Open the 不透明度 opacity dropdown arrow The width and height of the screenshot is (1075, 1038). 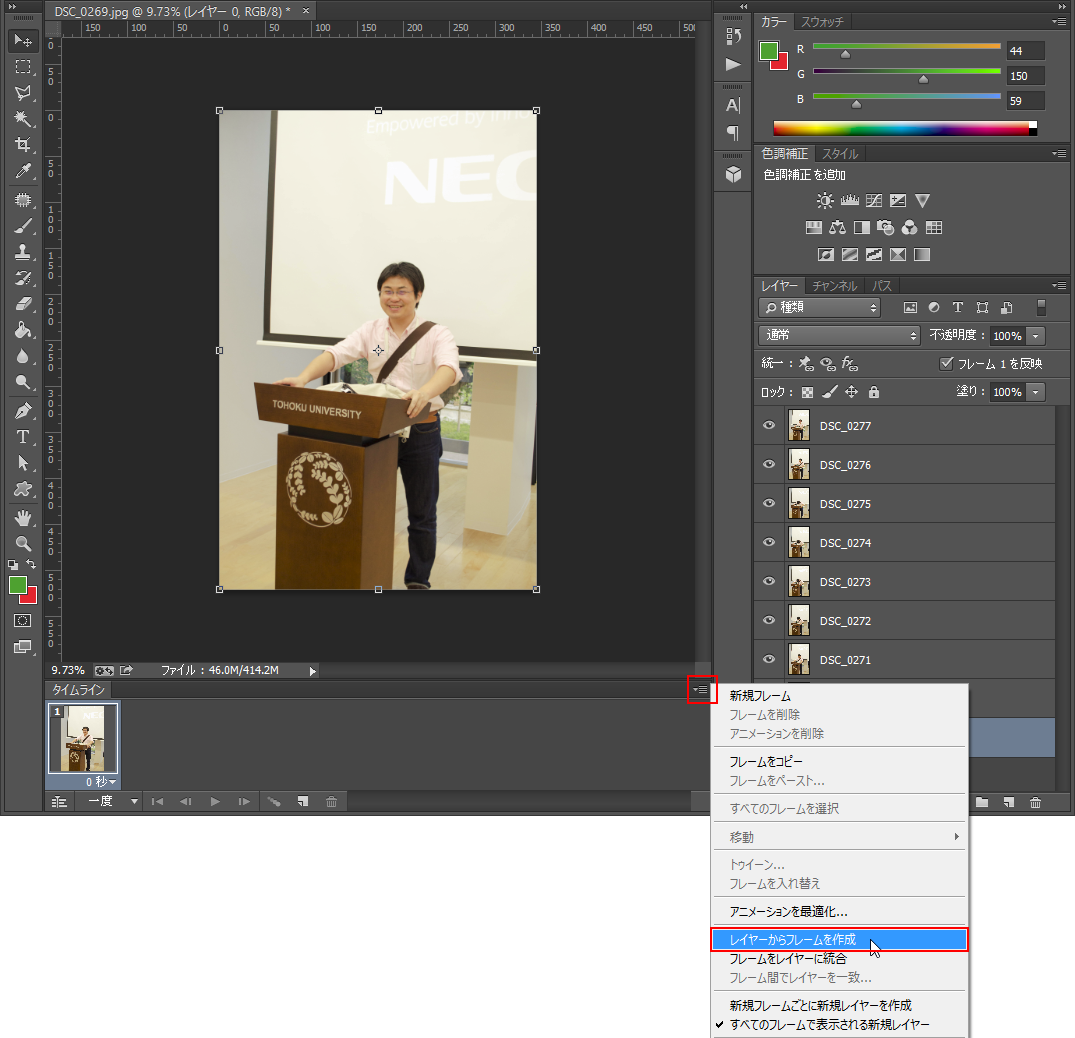coord(1035,336)
